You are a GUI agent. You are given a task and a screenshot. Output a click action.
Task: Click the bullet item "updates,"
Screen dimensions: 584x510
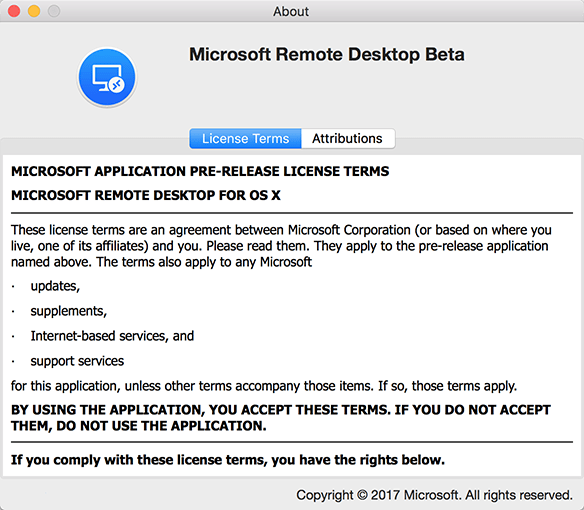click(x=55, y=286)
